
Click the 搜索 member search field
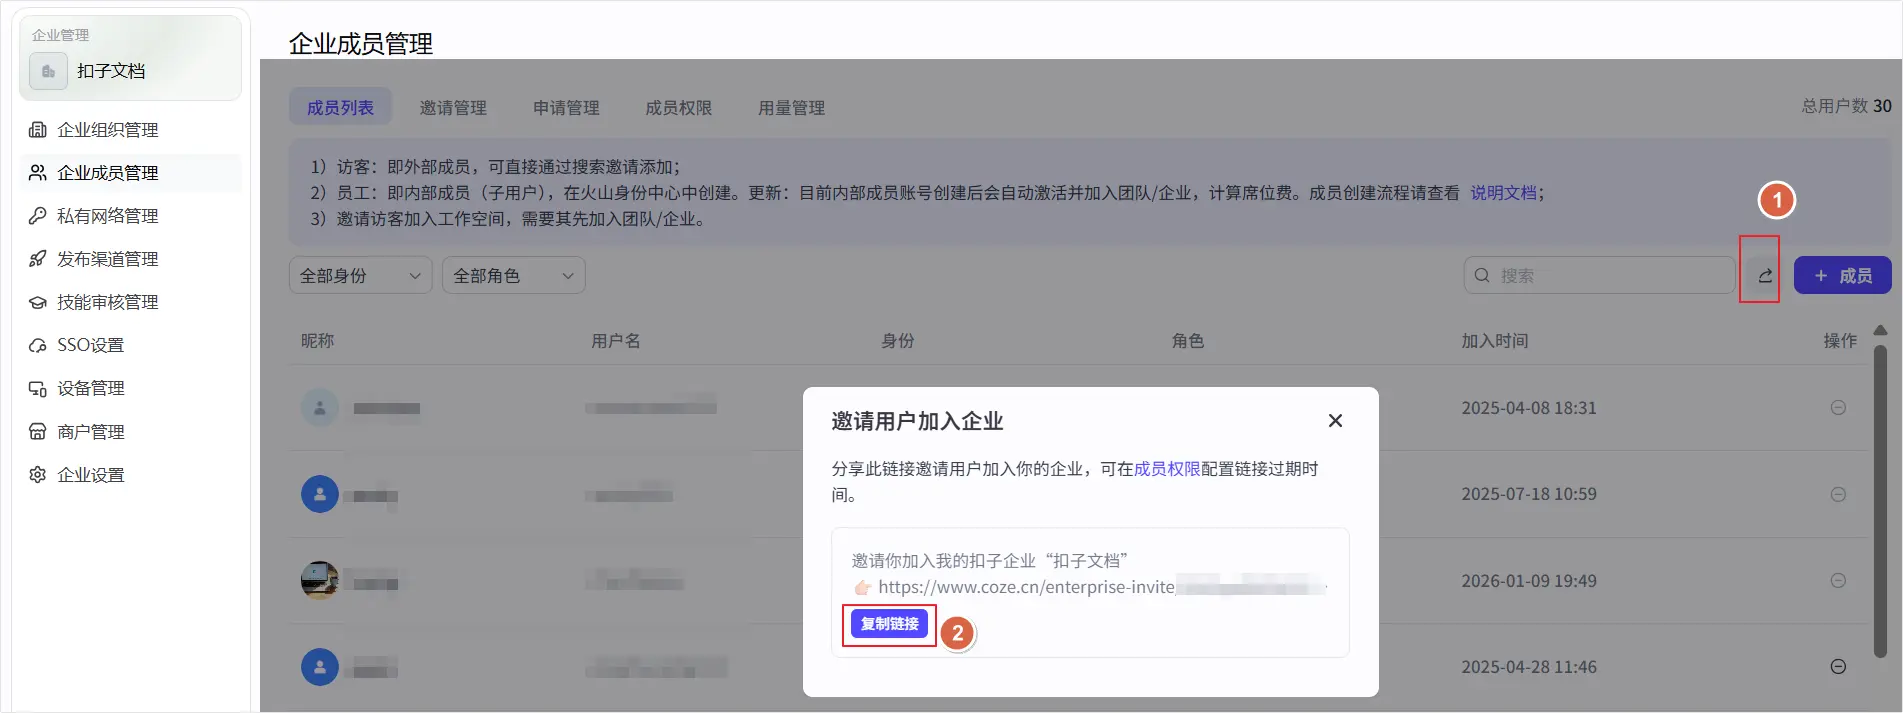pos(1599,275)
